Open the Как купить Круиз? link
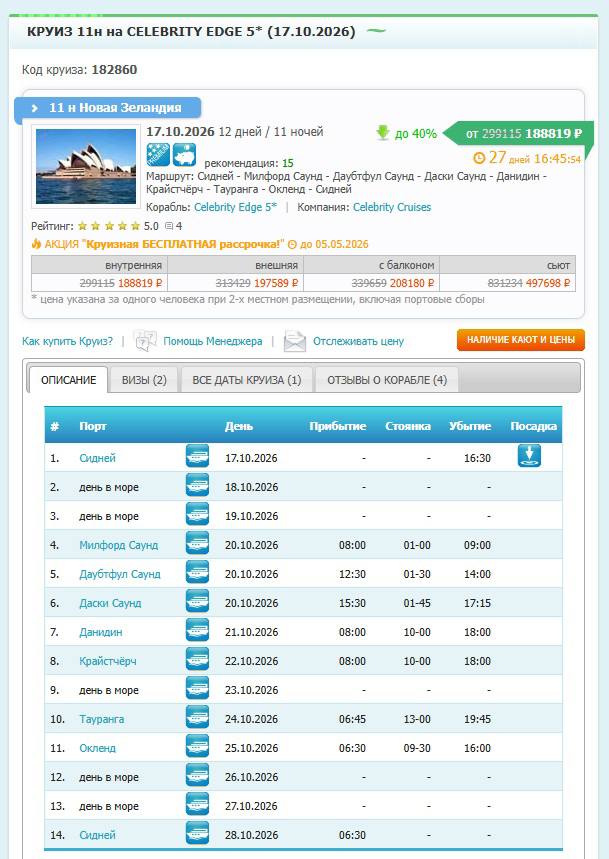This screenshot has height=859, width=609. pyautogui.click(x=67, y=341)
